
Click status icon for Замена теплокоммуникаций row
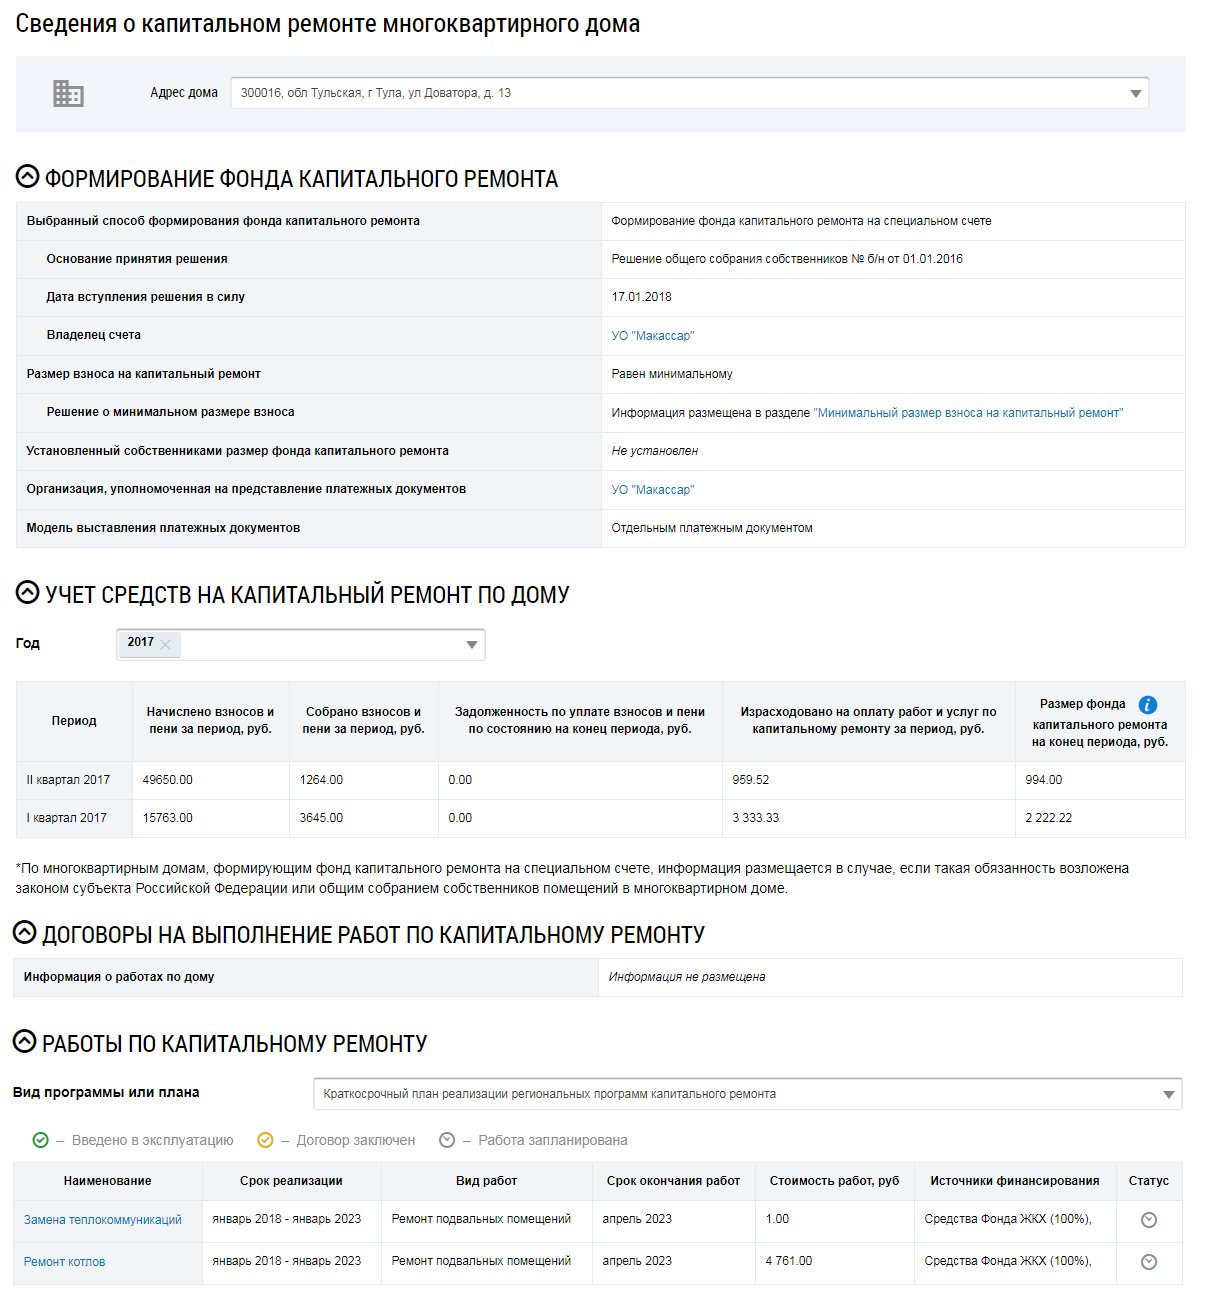(1149, 1220)
